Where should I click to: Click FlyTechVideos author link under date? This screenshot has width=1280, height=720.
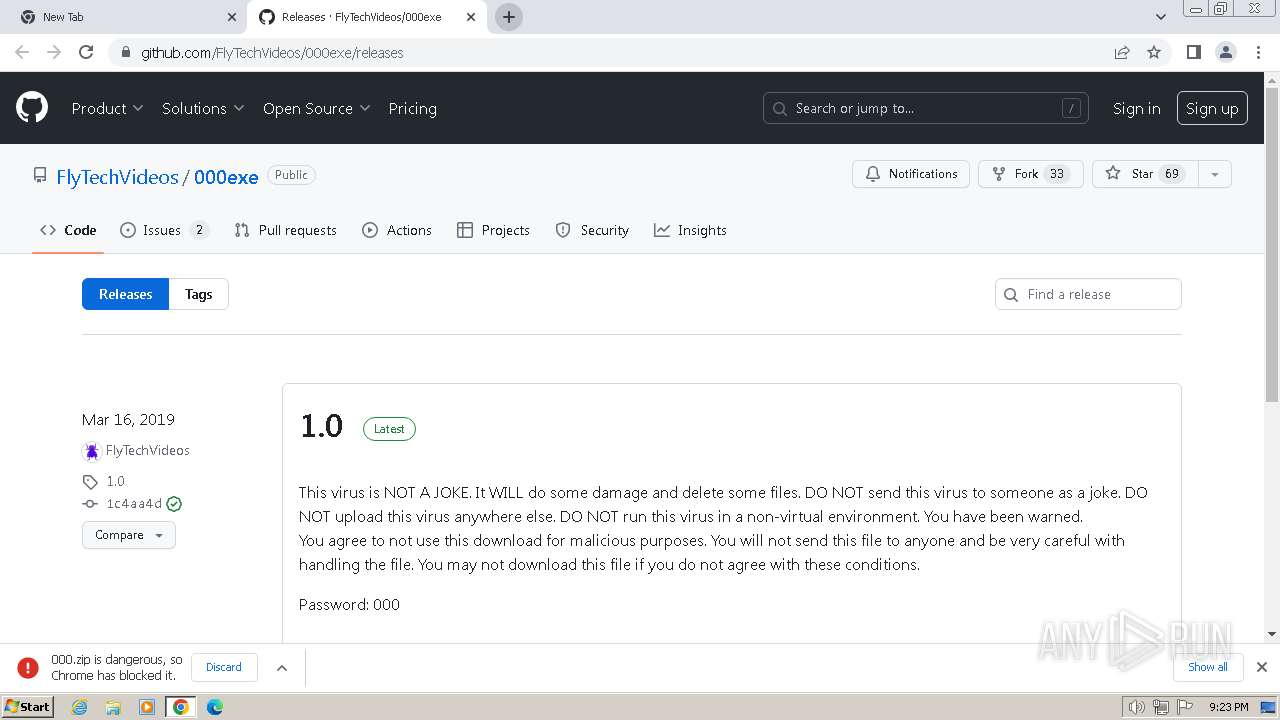tap(147, 451)
